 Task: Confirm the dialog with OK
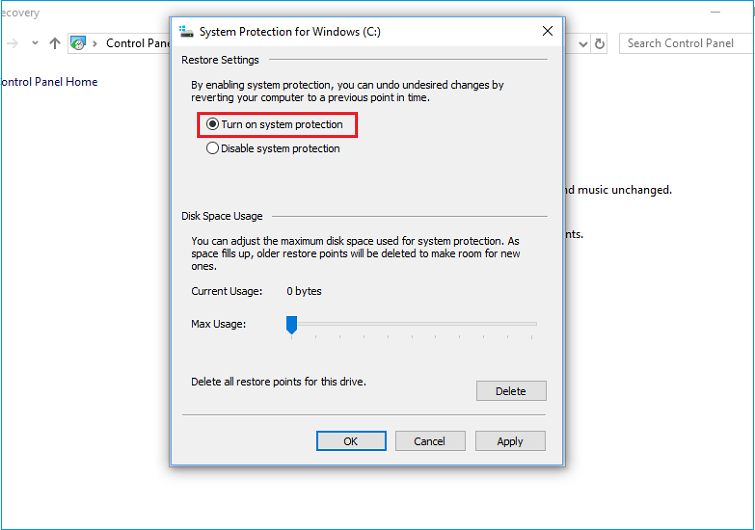pos(350,441)
